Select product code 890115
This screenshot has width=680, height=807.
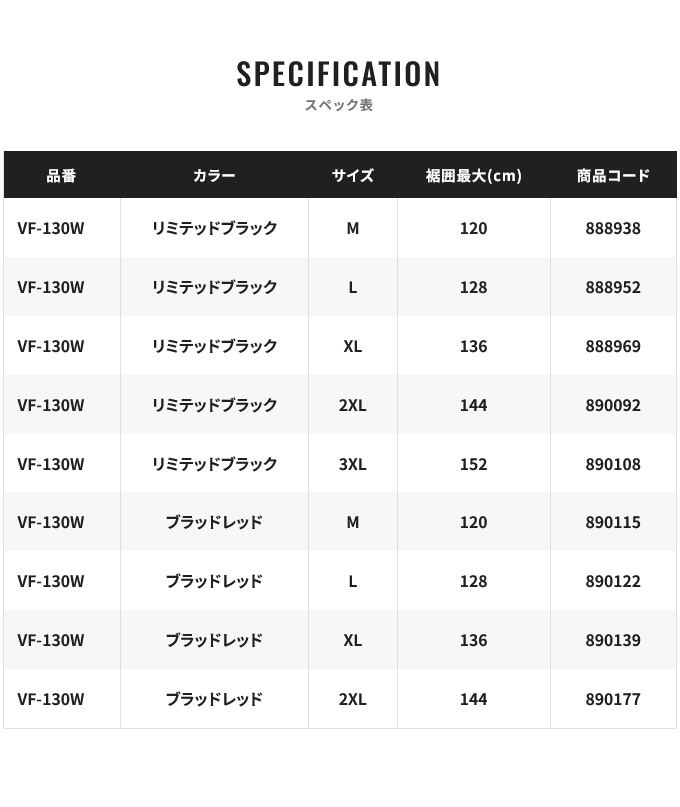(x=613, y=522)
